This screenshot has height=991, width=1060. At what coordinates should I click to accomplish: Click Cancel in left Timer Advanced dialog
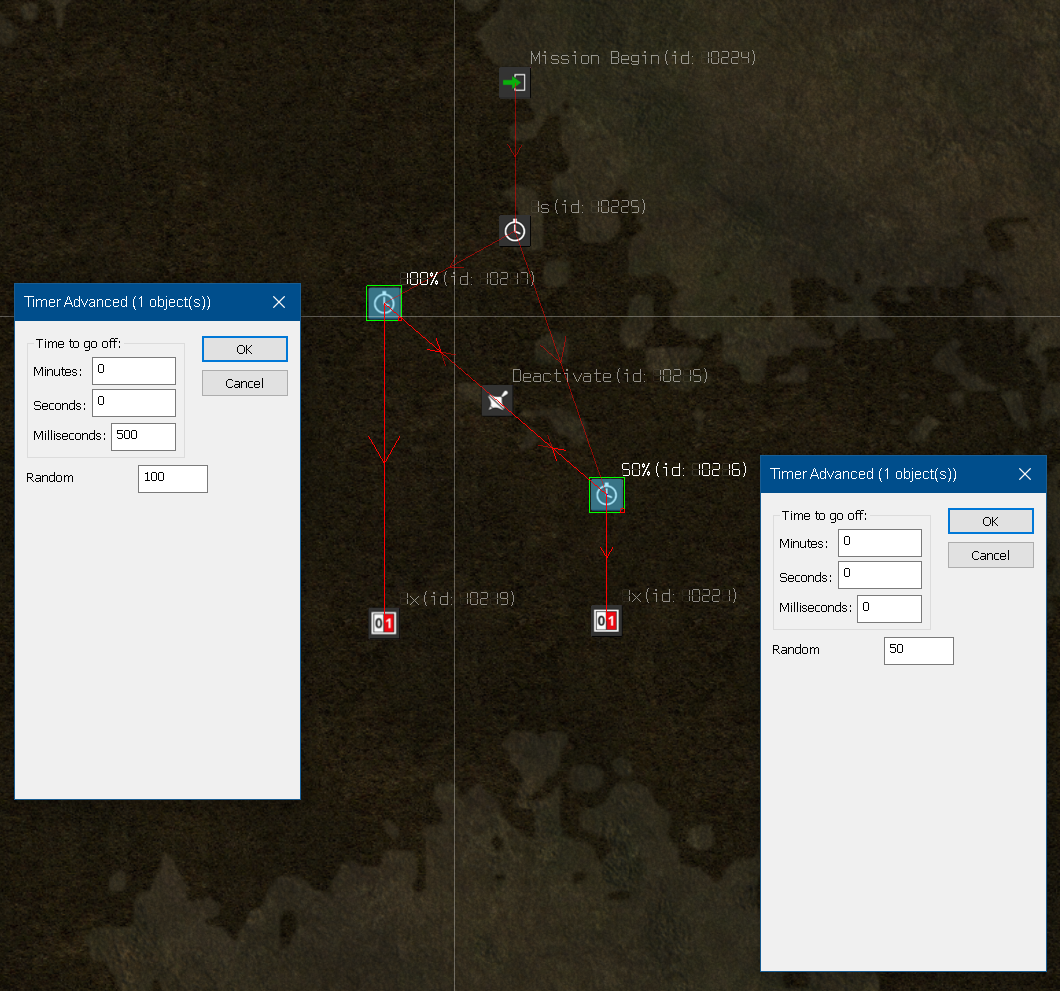pyautogui.click(x=245, y=383)
